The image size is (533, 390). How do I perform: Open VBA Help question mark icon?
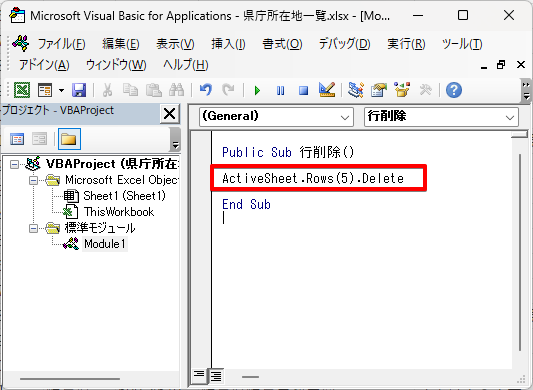(454, 90)
